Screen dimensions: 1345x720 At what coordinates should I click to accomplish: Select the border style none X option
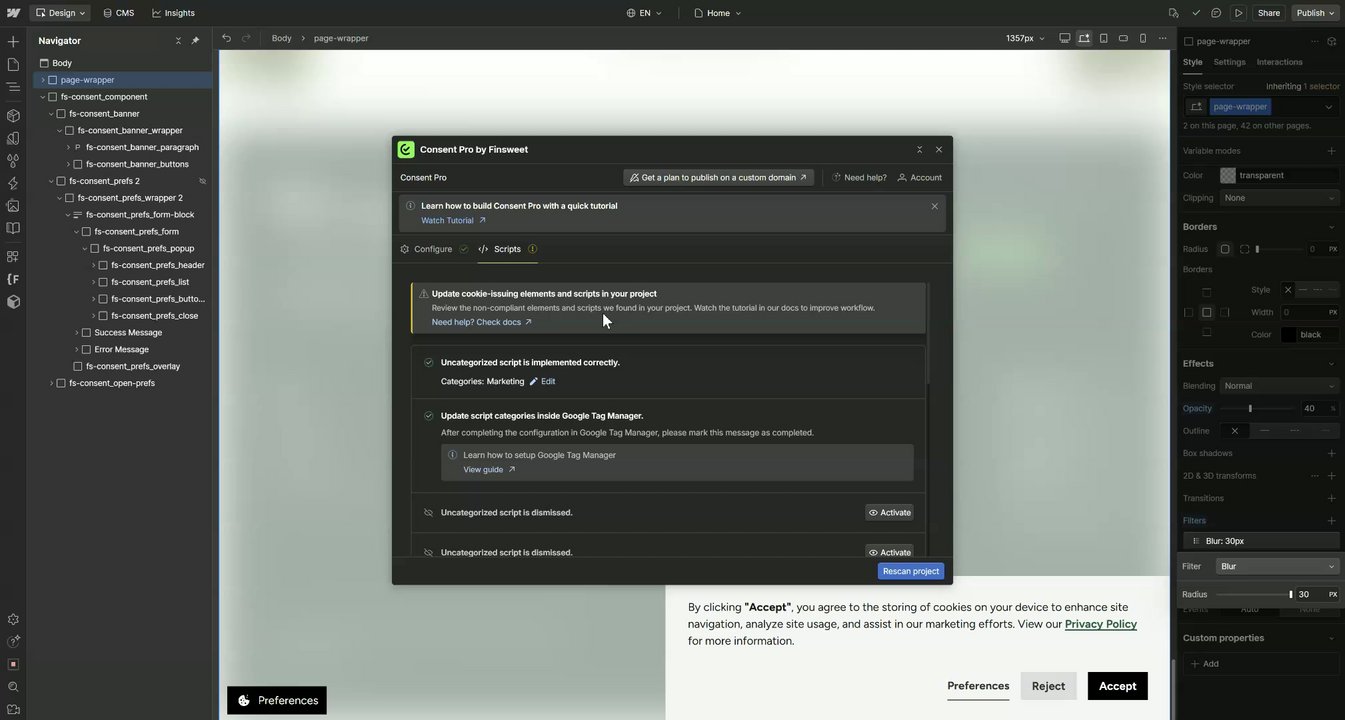(1288, 290)
